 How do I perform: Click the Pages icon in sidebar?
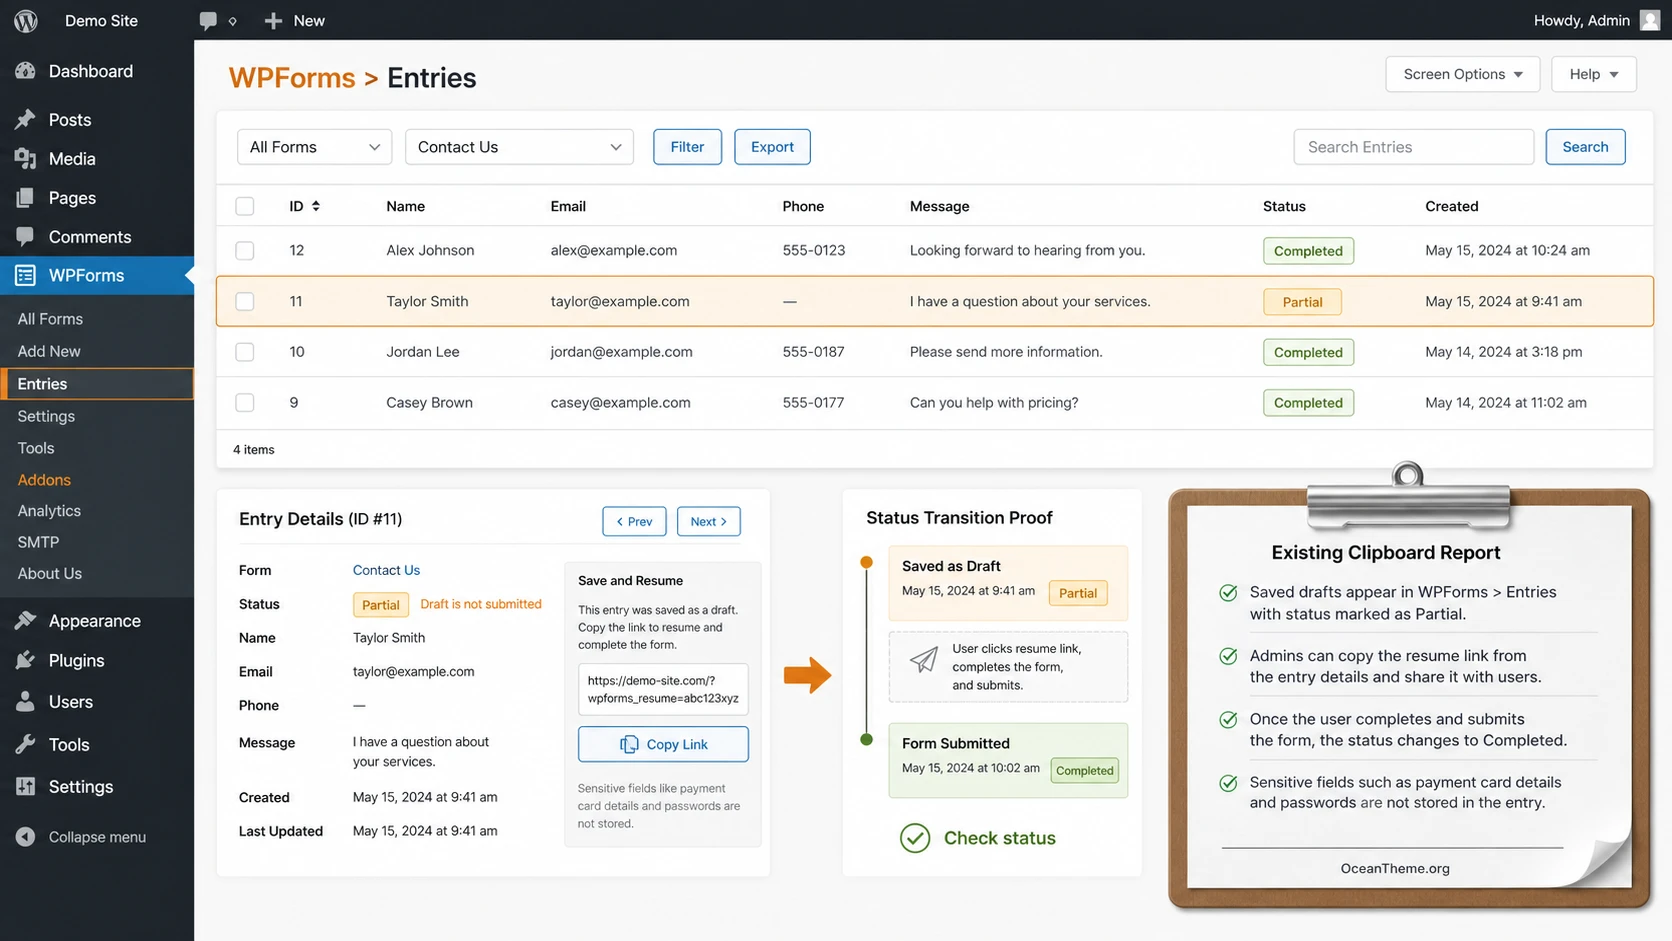pos(26,198)
